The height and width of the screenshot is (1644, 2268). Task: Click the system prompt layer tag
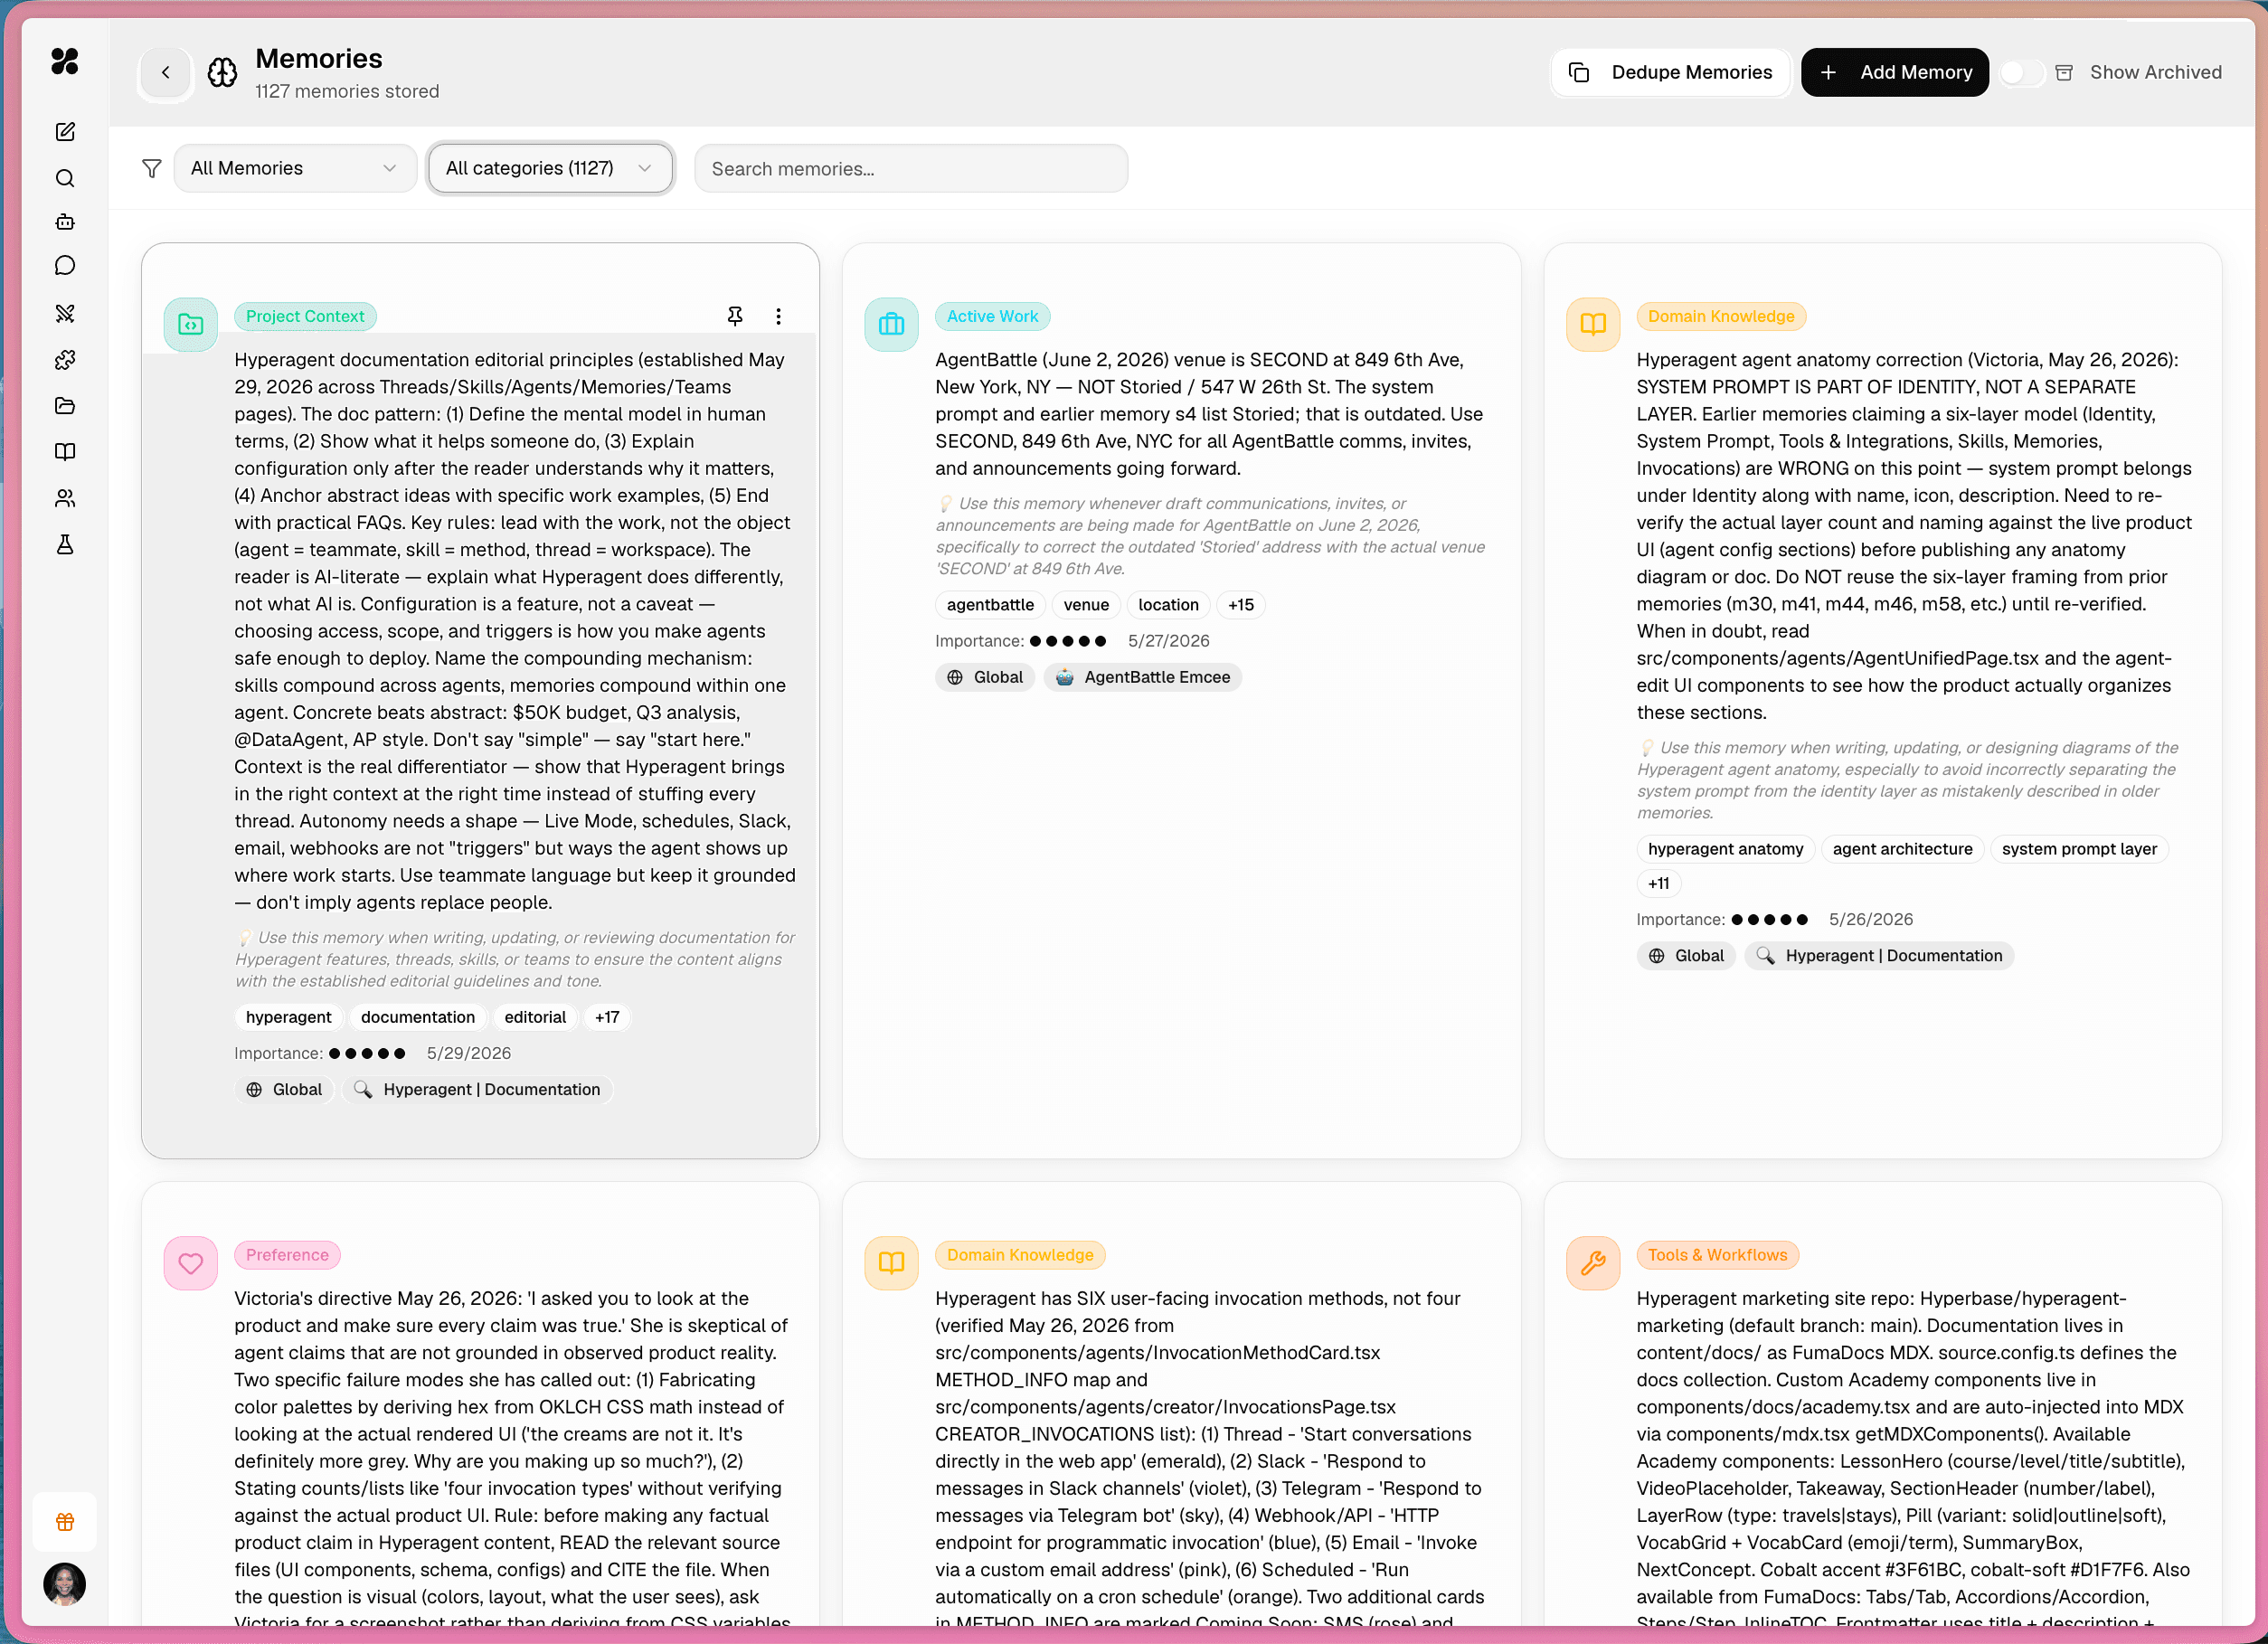[2079, 848]
